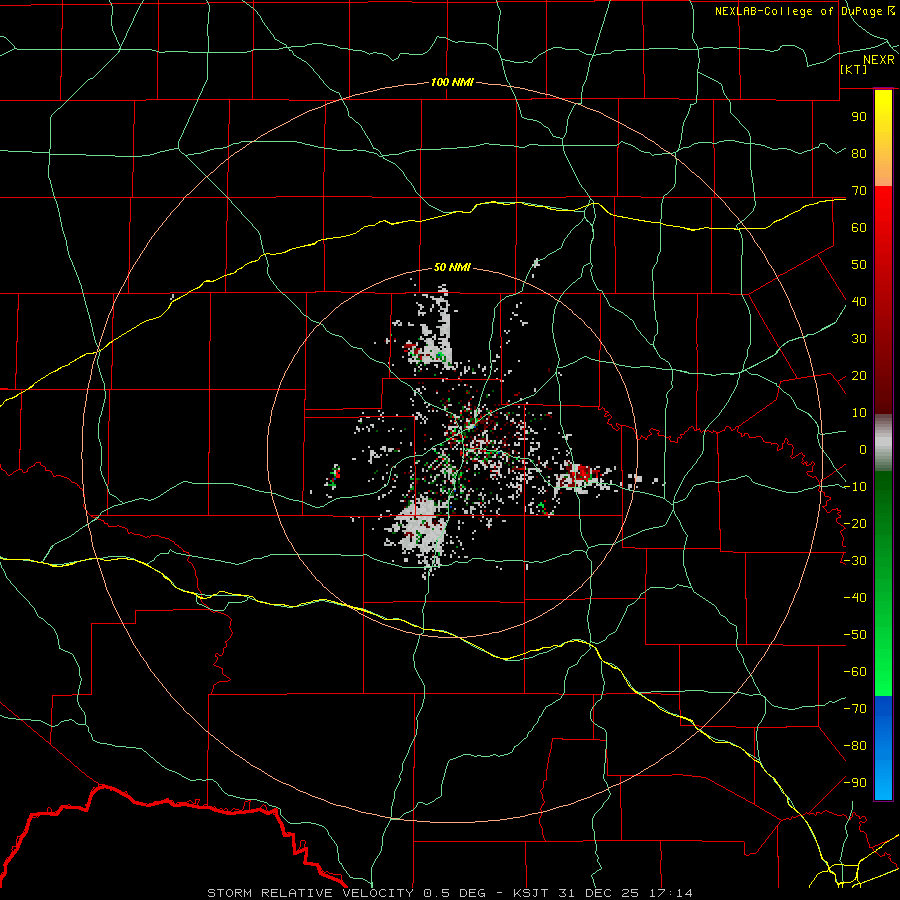This screenshot has height=900, width=900.
Task: Select the 50 NMI range ring label
Action: (x=452, y=267)
